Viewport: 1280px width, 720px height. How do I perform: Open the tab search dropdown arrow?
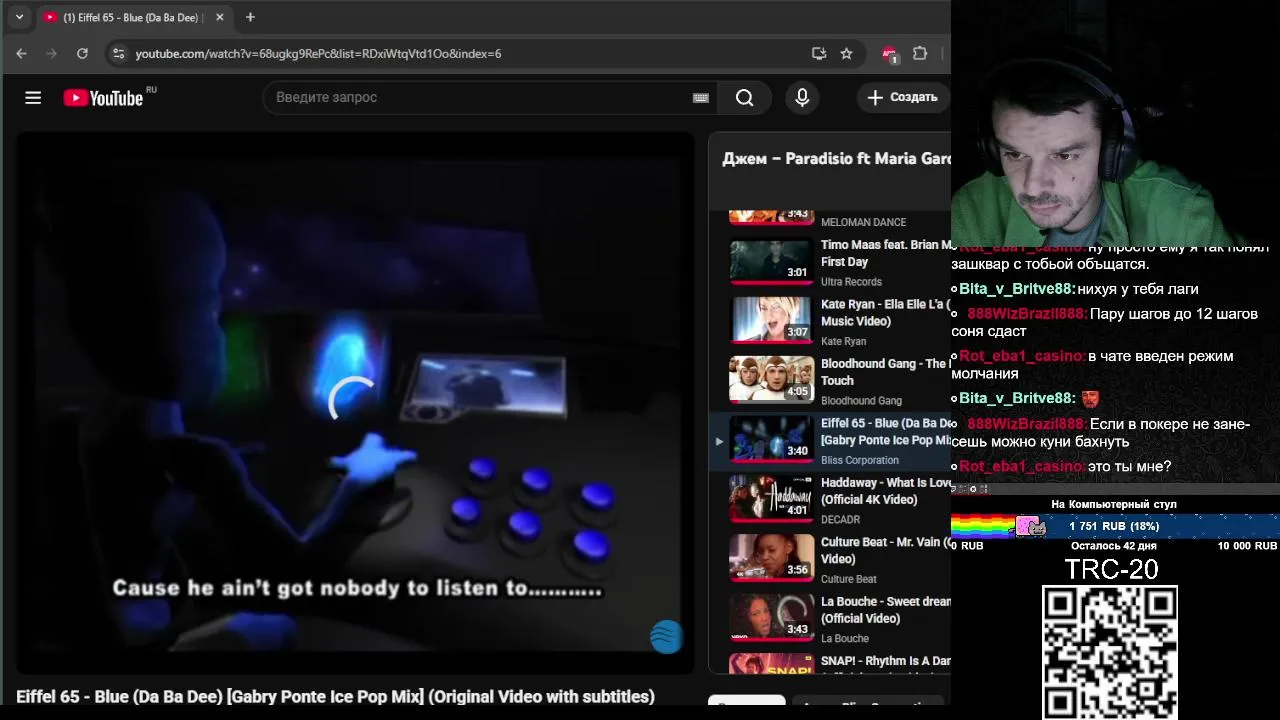click(x=19, y=17)
